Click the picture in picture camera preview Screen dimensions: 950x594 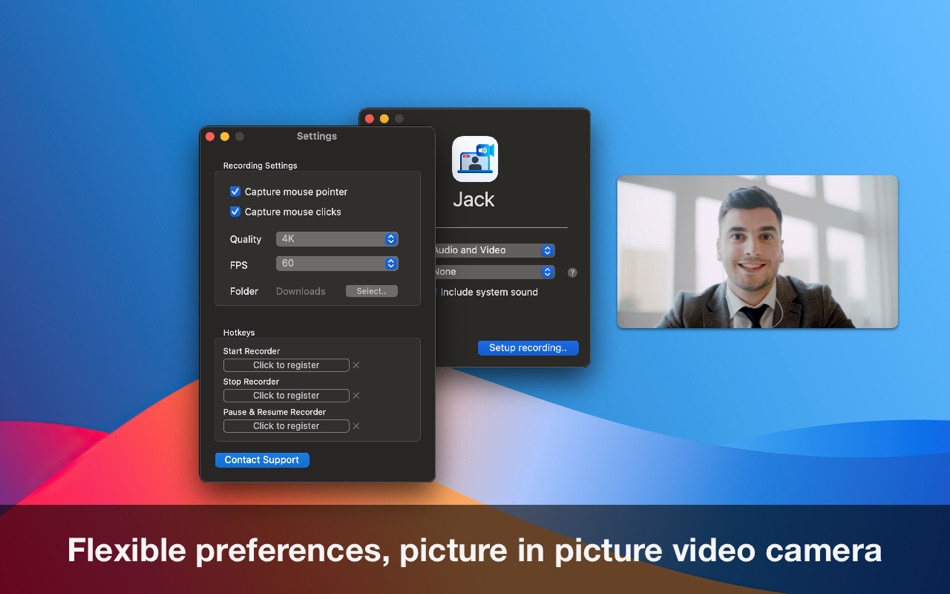(757, 252)
